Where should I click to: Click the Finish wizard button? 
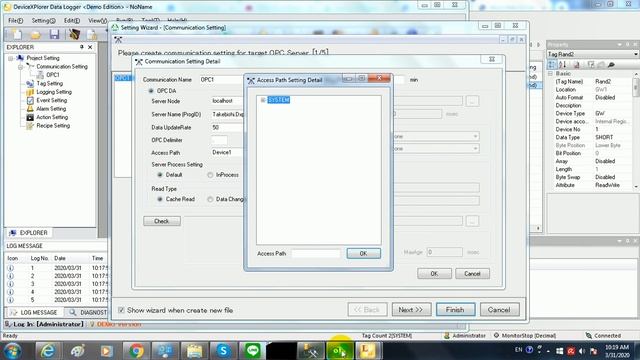pos(455,310)
